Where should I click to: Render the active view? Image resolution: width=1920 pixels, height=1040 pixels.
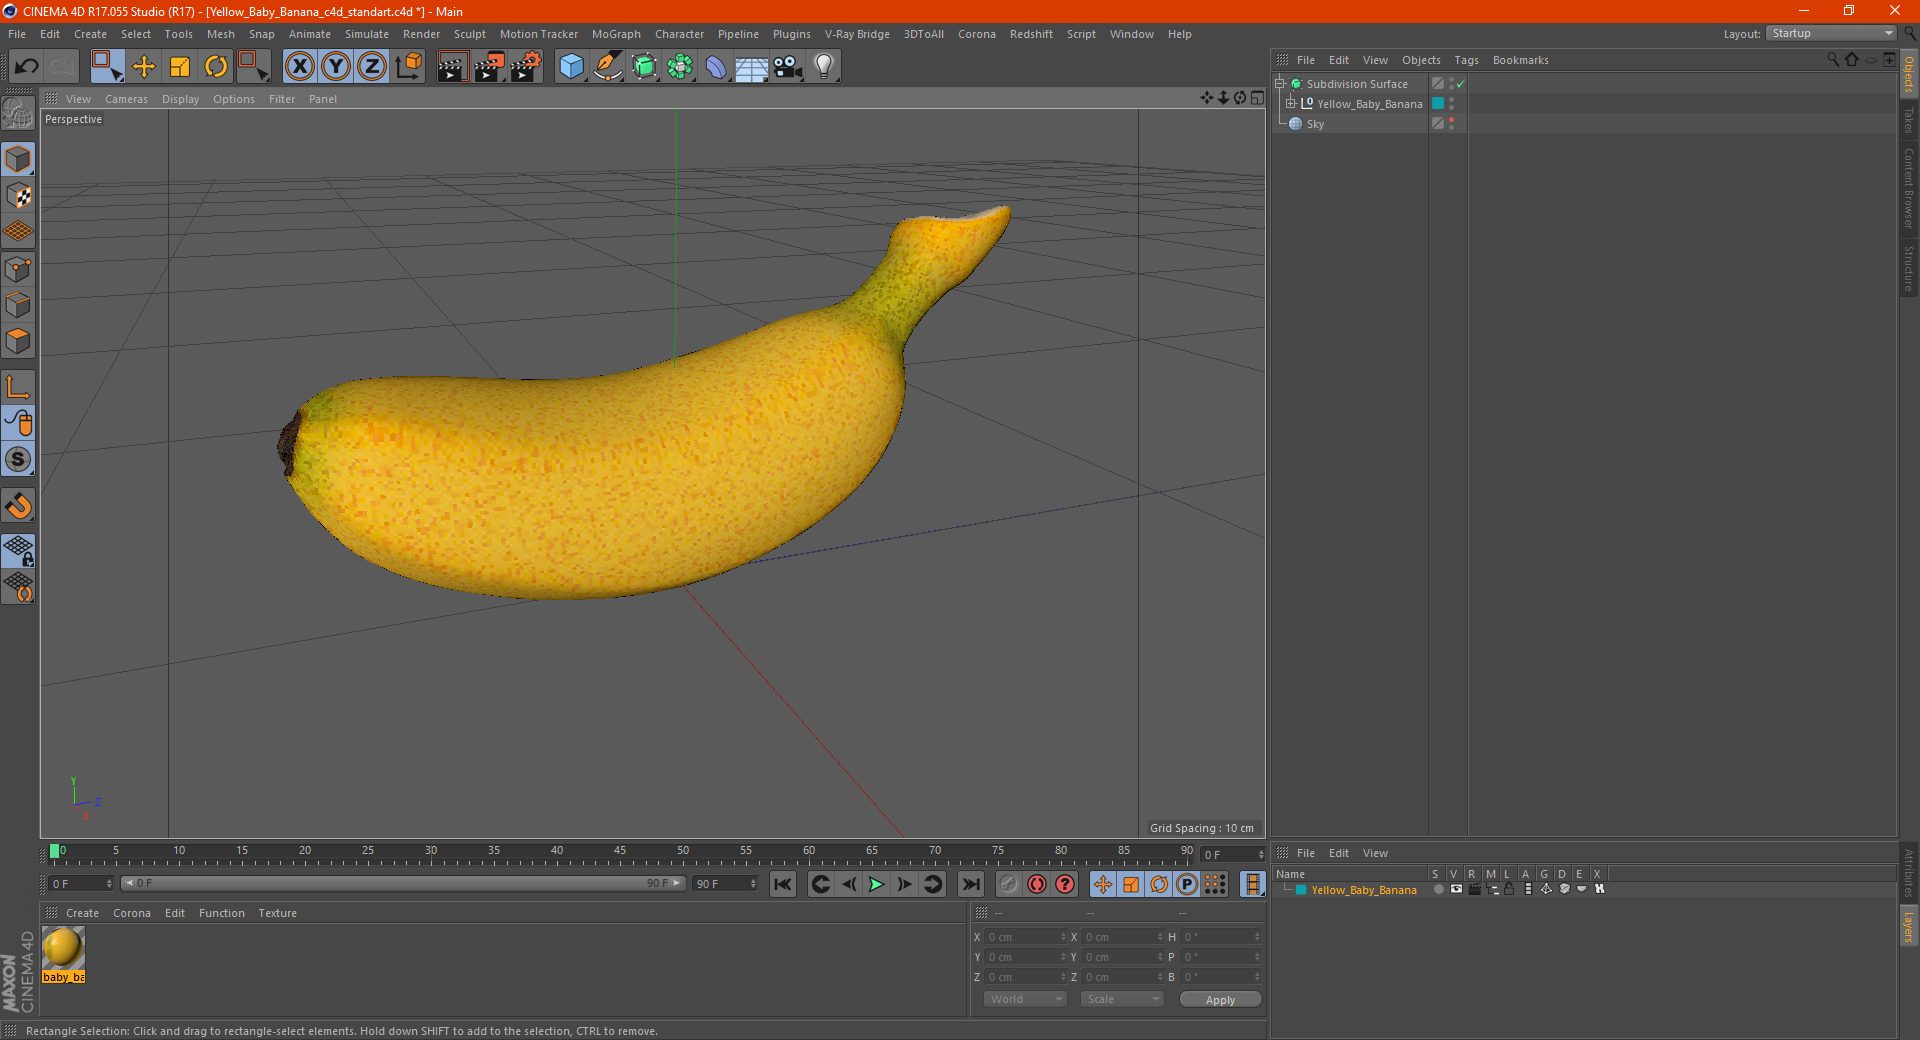click(452, 67)
